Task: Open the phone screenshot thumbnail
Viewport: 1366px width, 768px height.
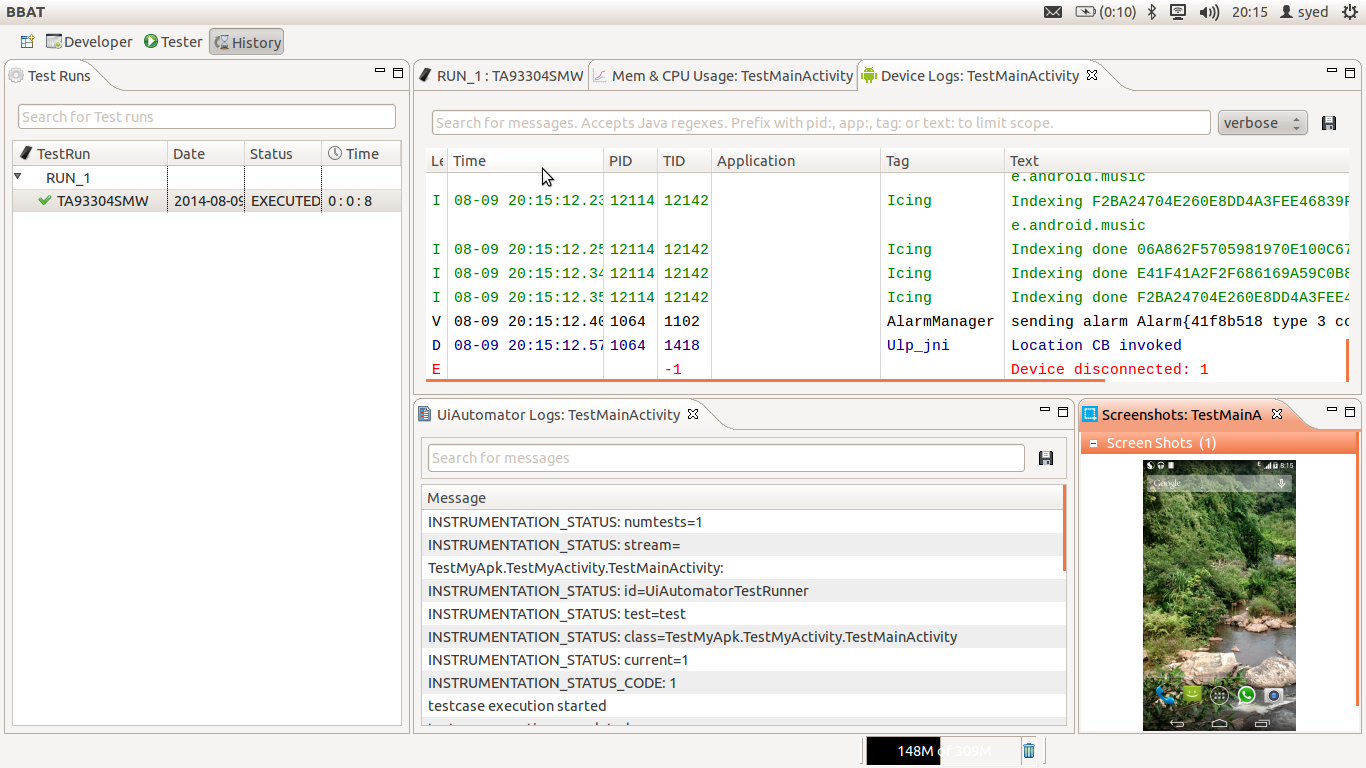Action: pos(1219,595)
